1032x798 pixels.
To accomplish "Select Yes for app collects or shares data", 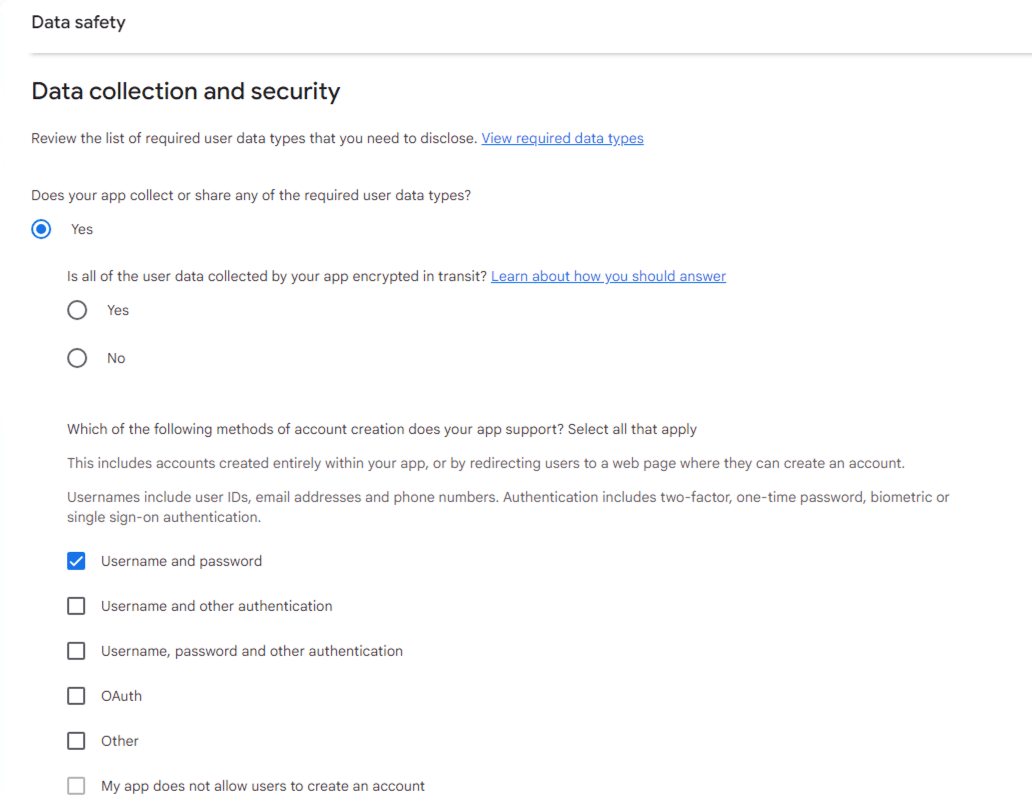I will click(41, 230).
